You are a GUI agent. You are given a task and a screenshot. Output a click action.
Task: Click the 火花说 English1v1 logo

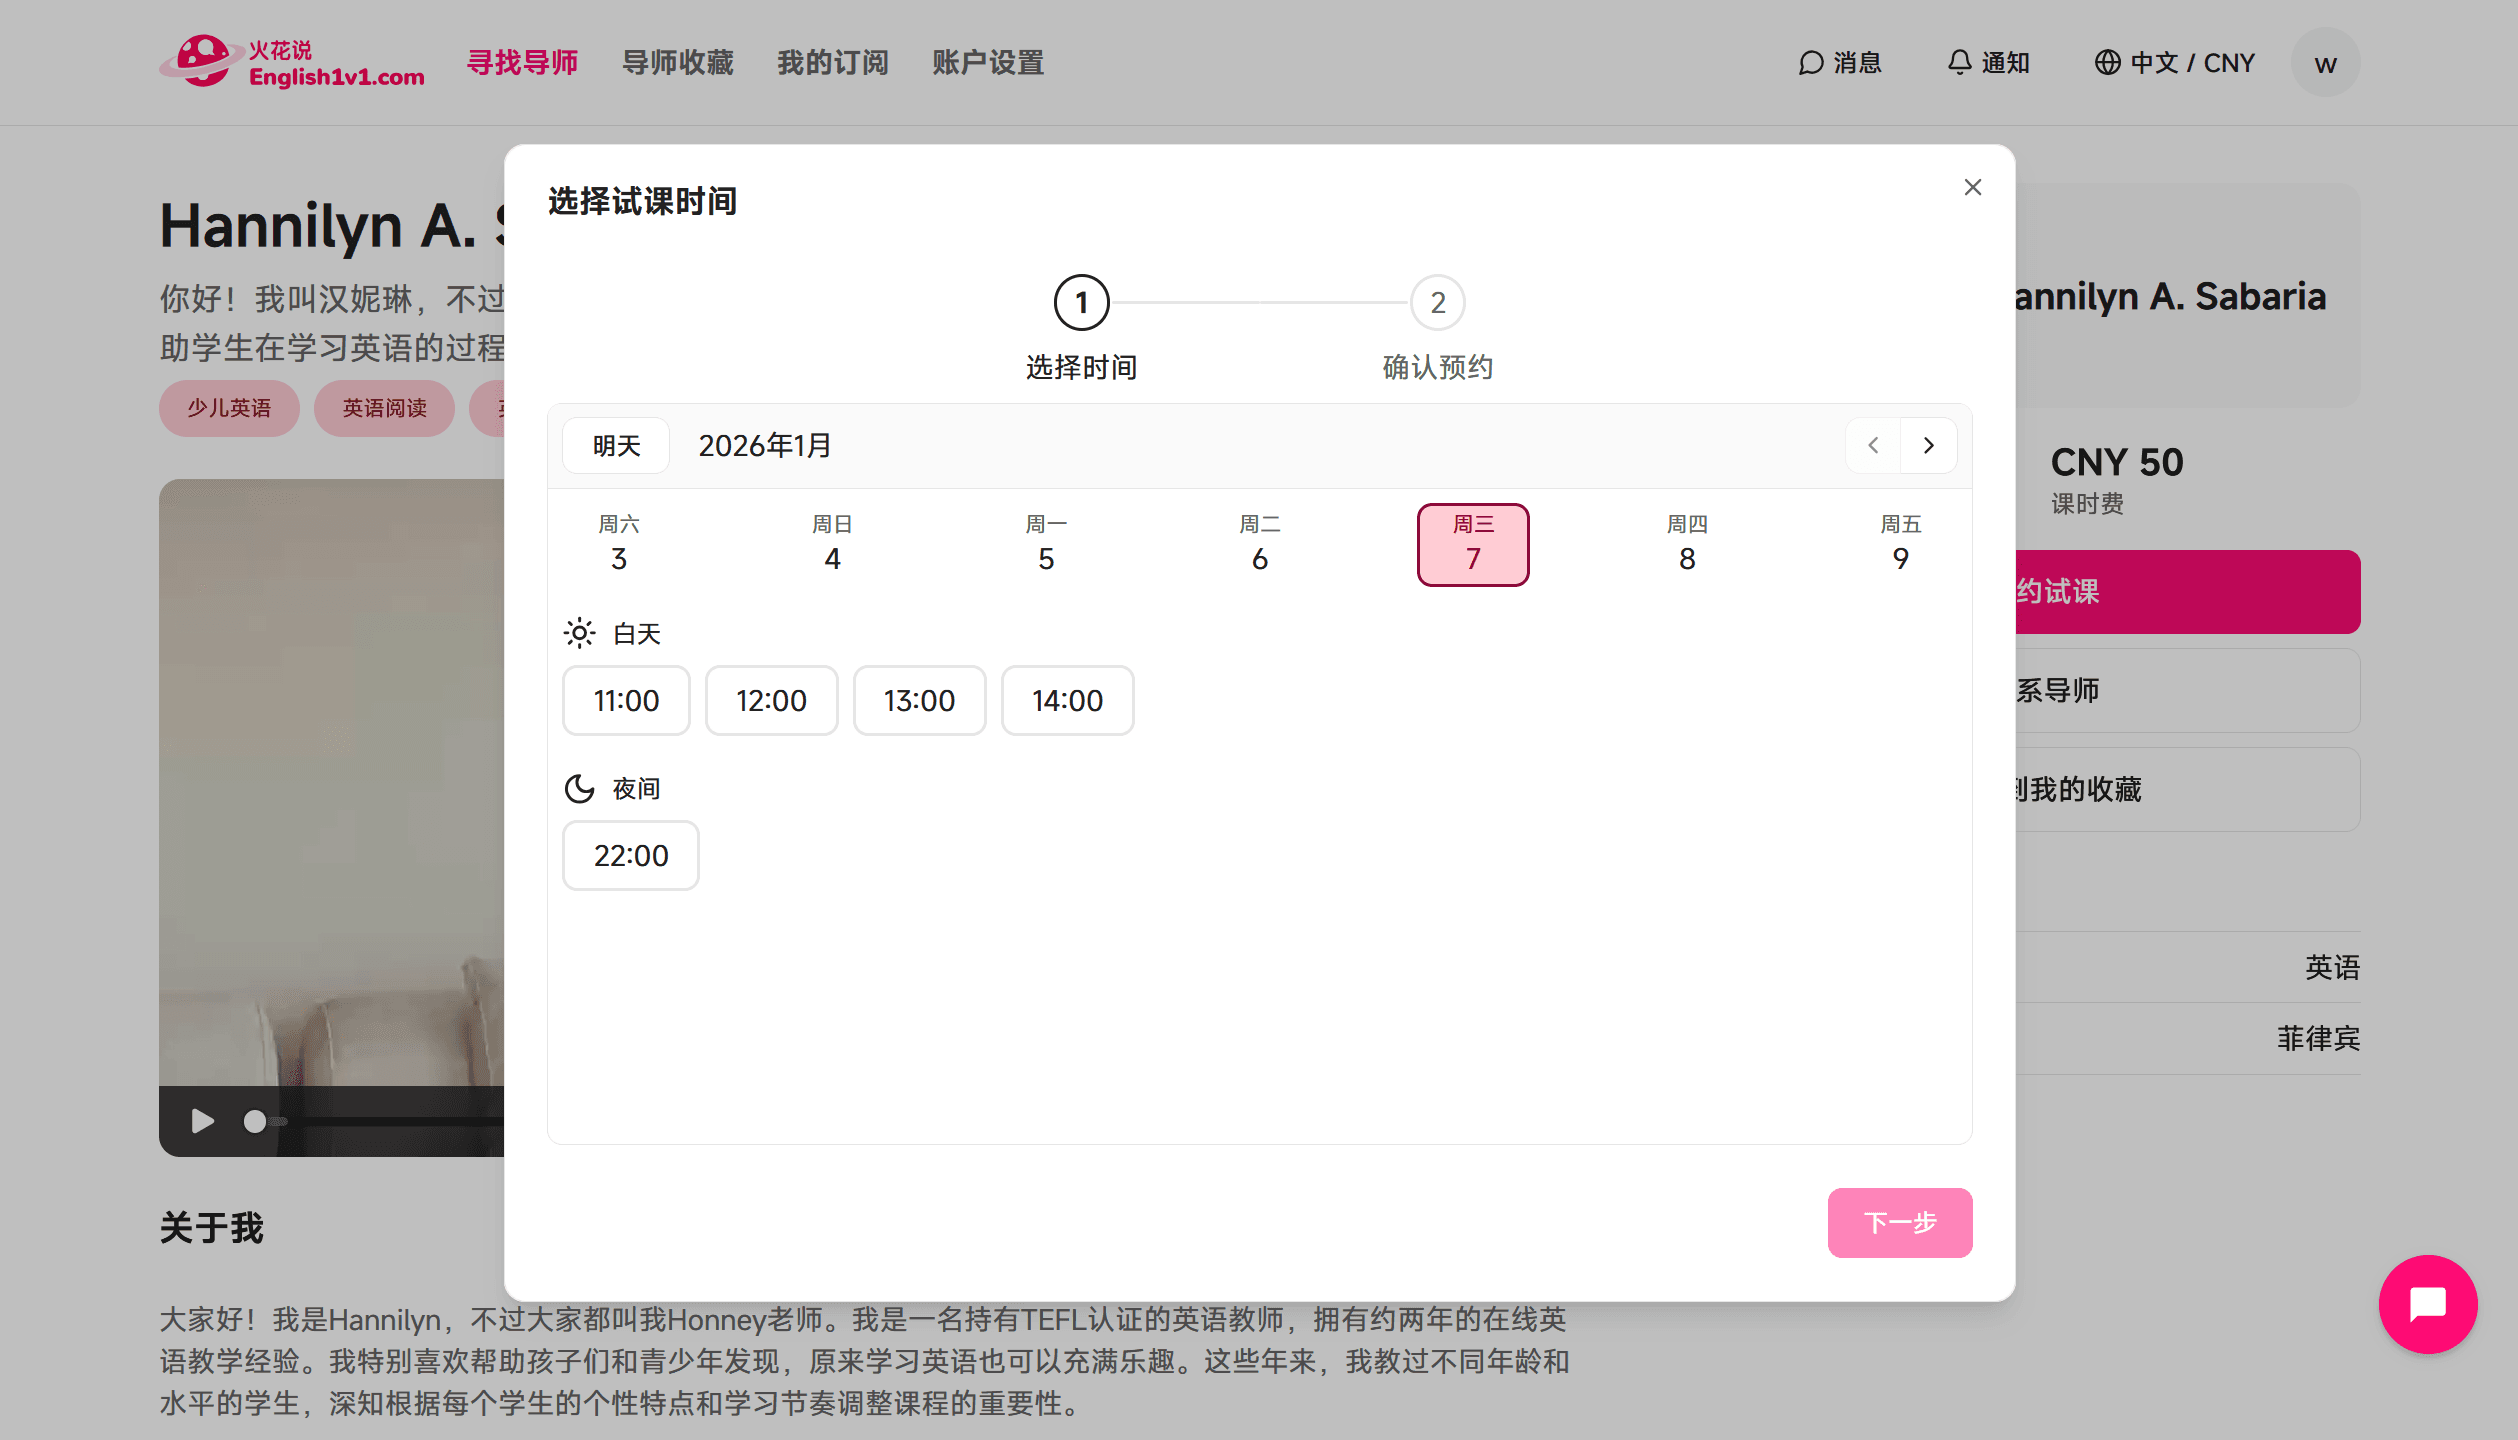tap(292, 63)
